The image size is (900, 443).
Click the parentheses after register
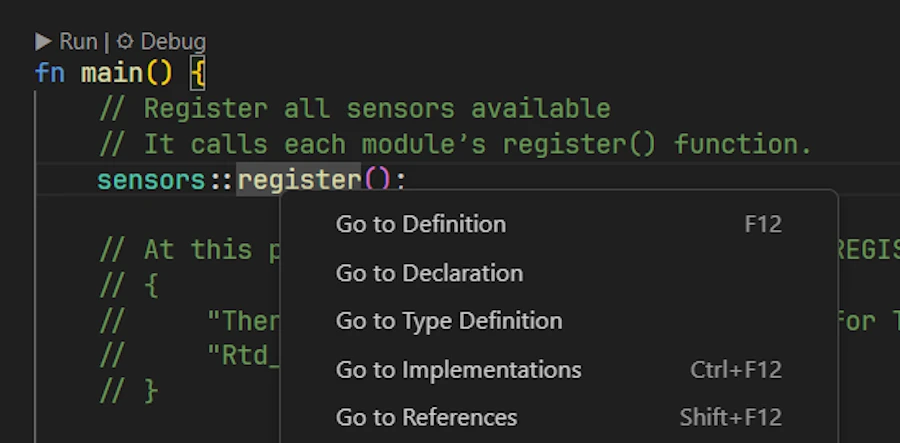[x=377, y=180]
